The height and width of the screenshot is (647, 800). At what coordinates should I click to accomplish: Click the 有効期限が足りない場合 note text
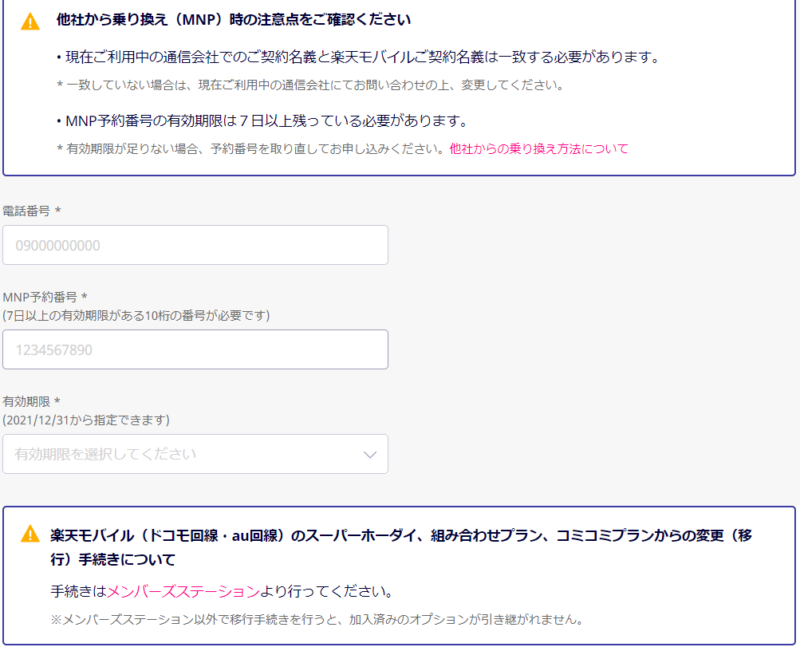pos(250,148)
